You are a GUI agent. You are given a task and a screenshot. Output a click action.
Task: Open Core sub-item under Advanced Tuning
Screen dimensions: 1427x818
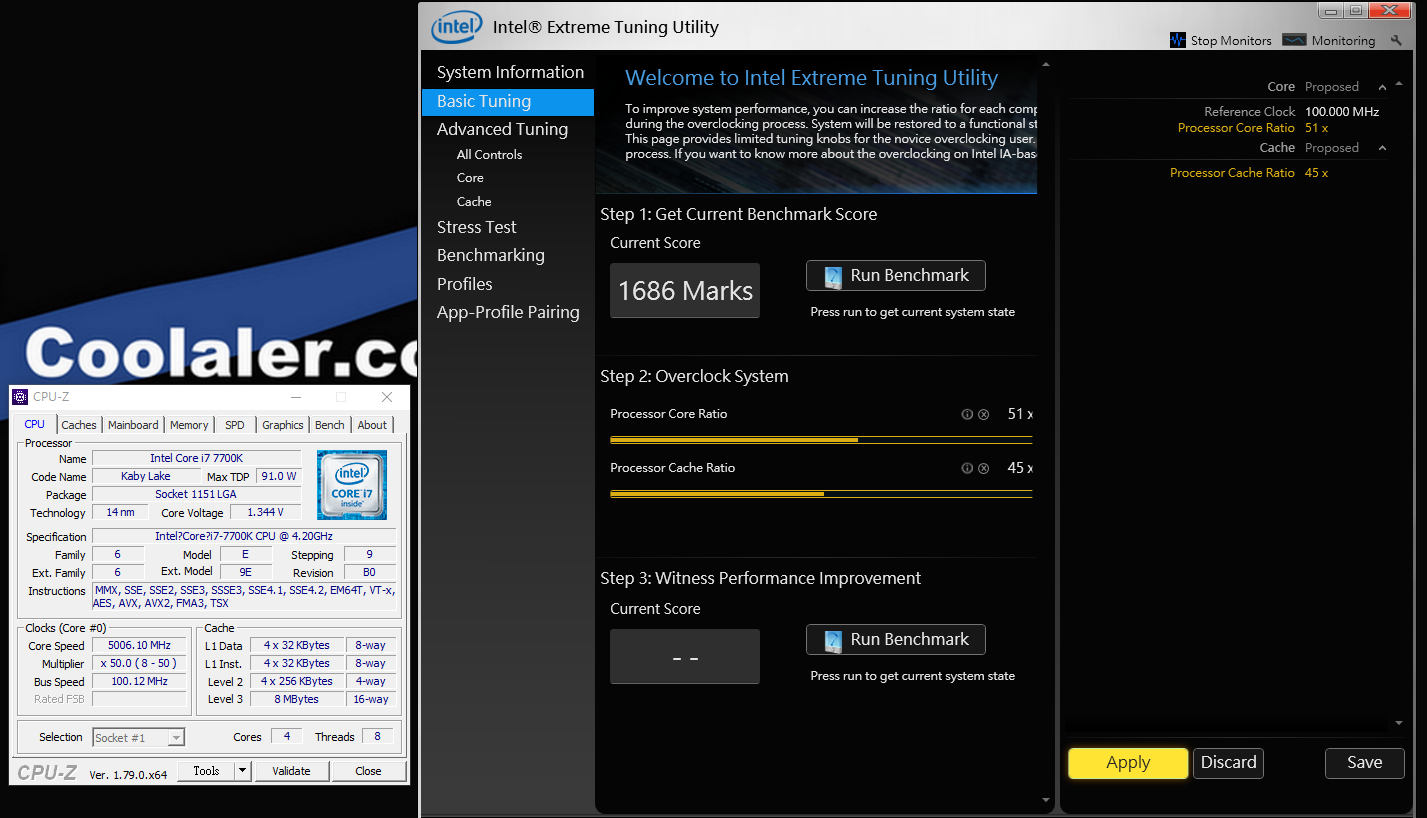[x=470, y=178]
